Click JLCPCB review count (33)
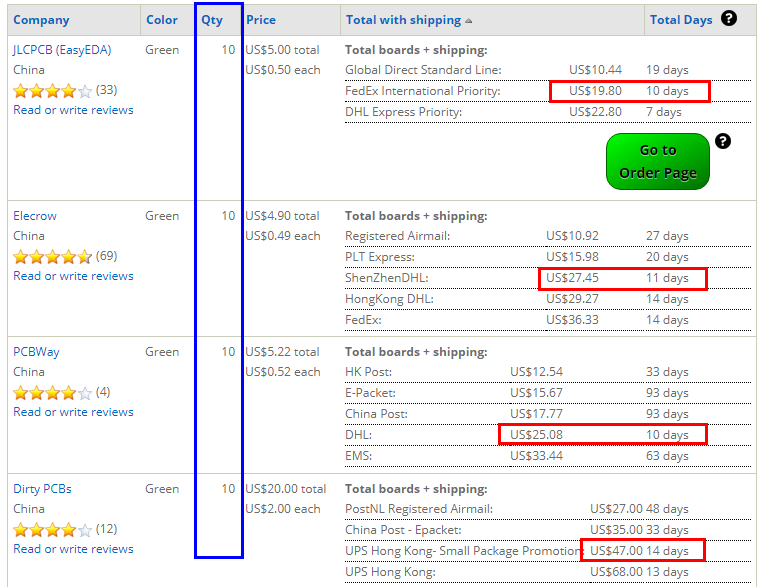 [x=106, y=90]
